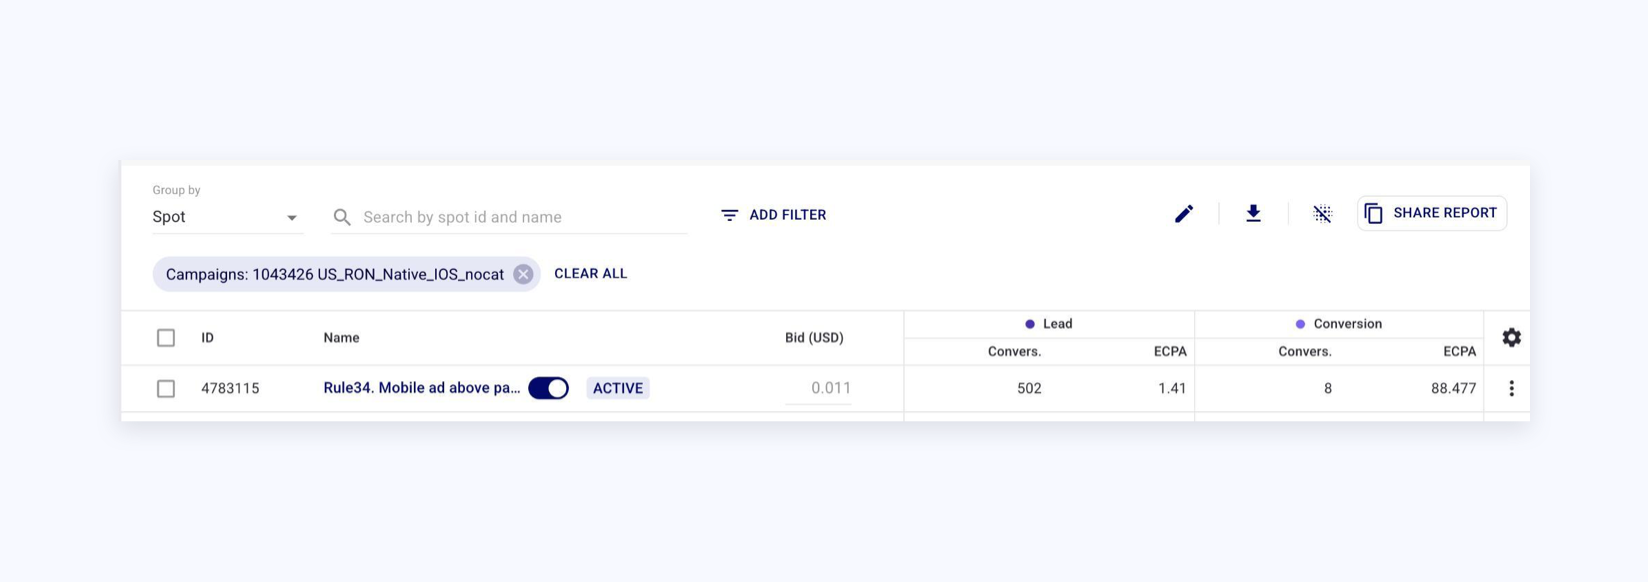The height and width of the screenshot is (582, 1648).
Task: Check the box for spot 4783115
Action: (x=166, y=388)
